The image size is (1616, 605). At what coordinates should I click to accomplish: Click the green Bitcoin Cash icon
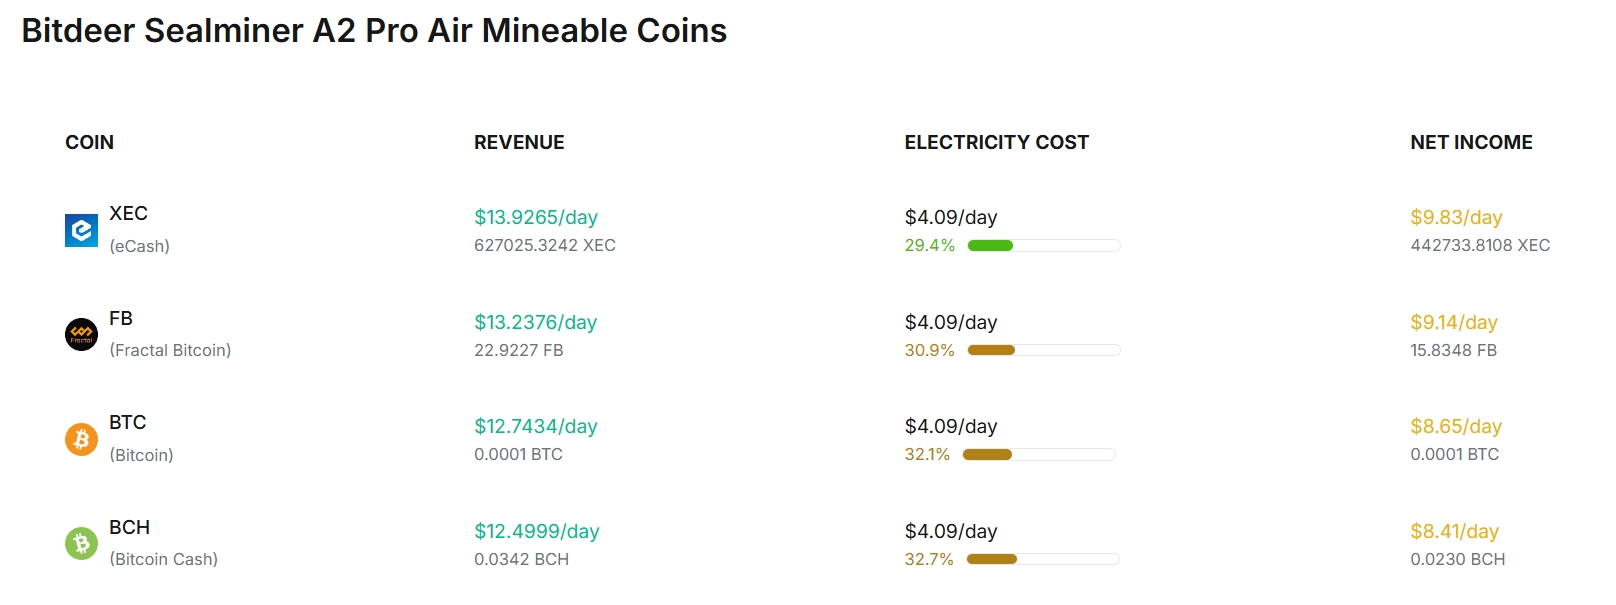(81, 543)
